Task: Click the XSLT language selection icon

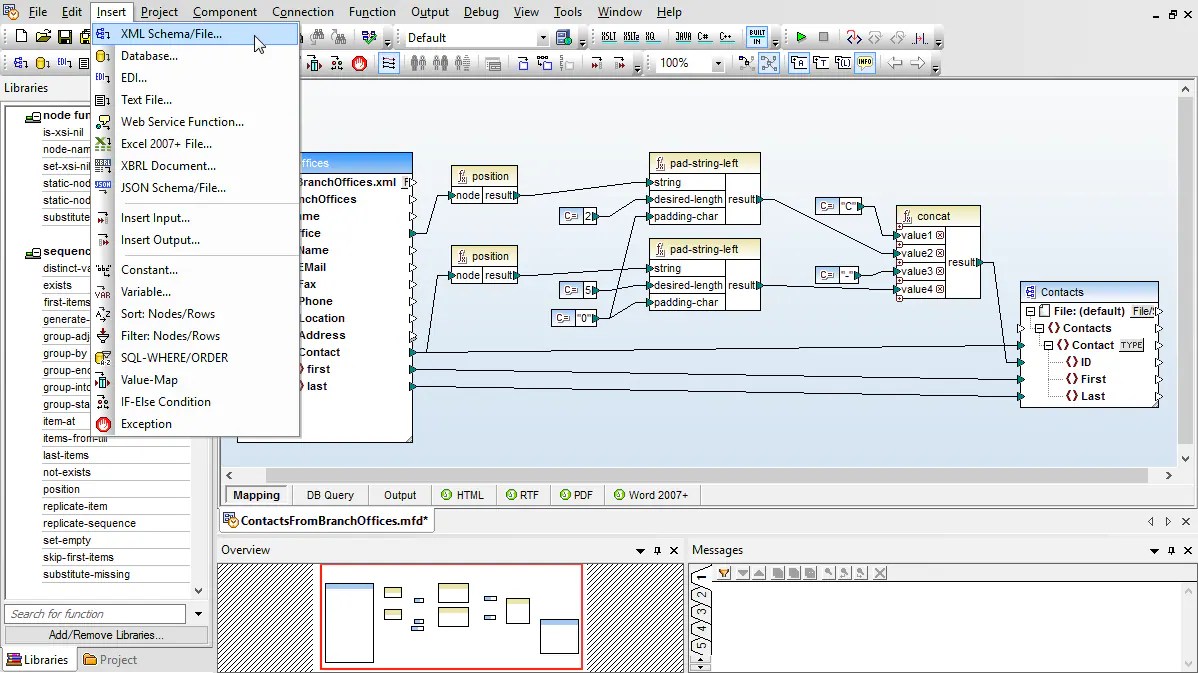Action: [609, 38]
